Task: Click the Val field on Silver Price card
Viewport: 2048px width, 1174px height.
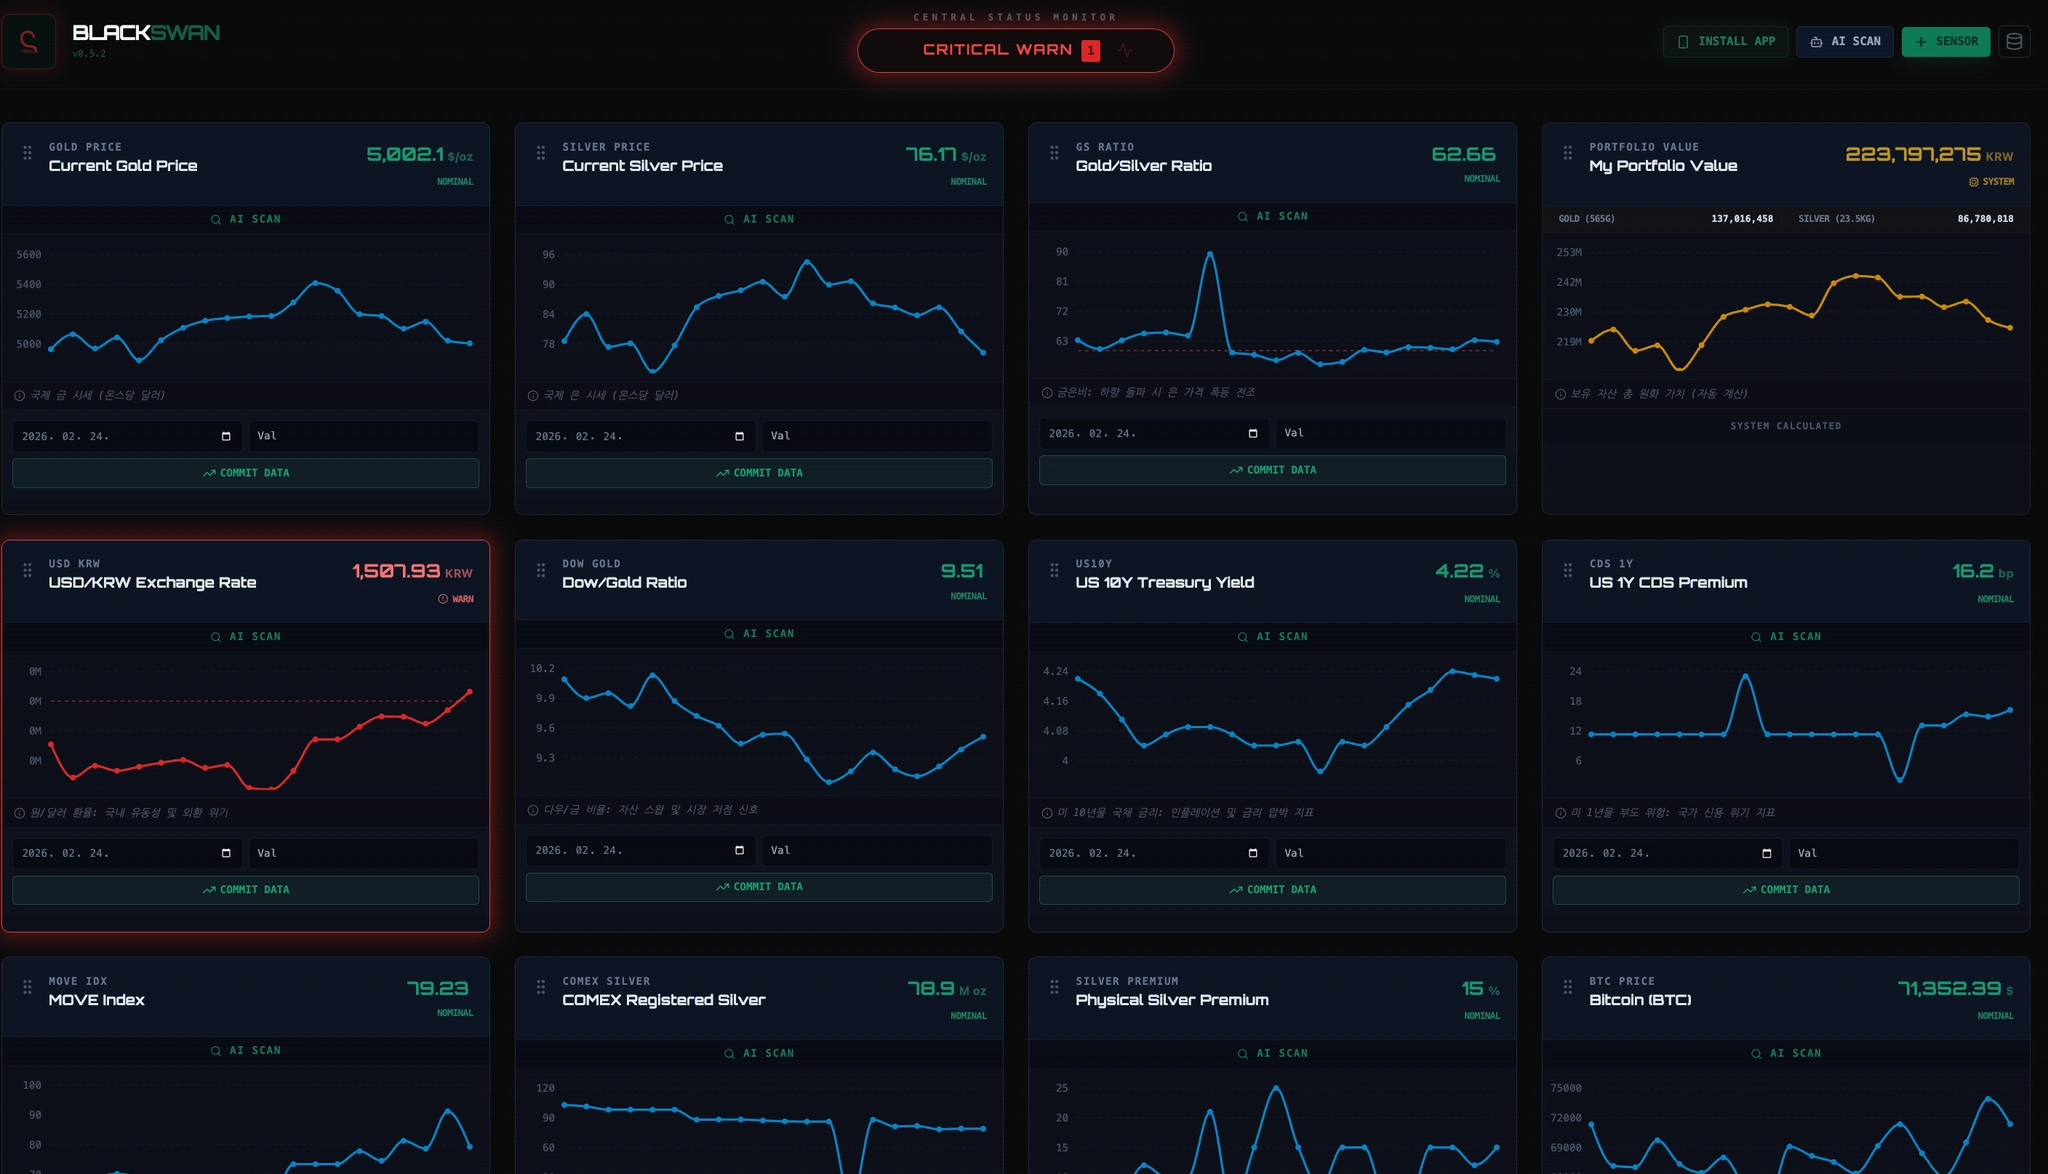Action: click(x=876, y=436)
